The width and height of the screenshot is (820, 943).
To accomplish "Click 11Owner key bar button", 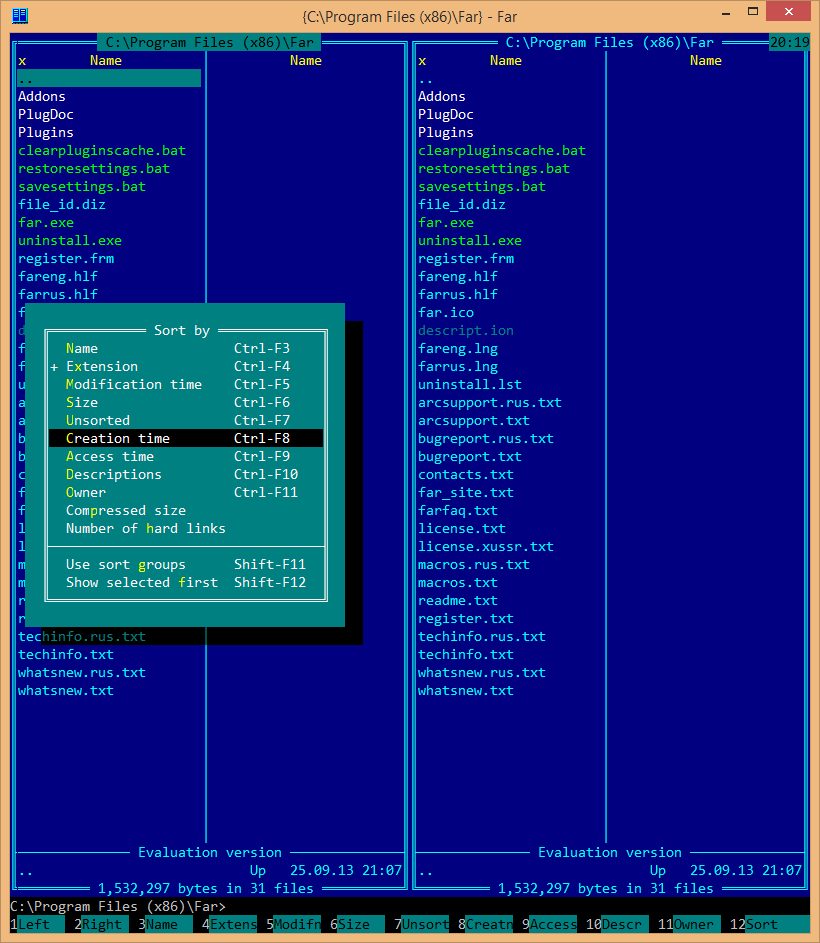I will (689, 924).
